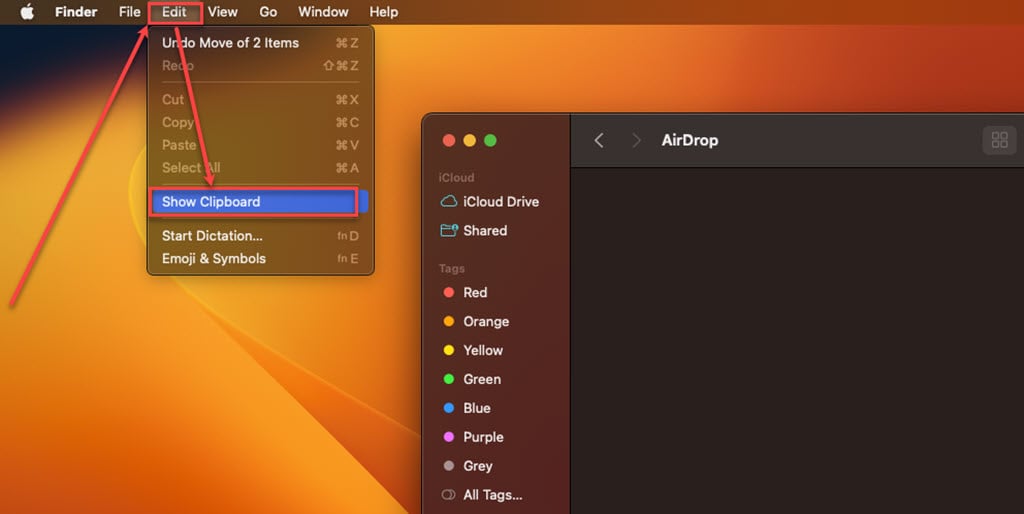Click the icon view button in toolbar
The height and width of the screenshot is (514, 1024).
(x=999, y=140)
